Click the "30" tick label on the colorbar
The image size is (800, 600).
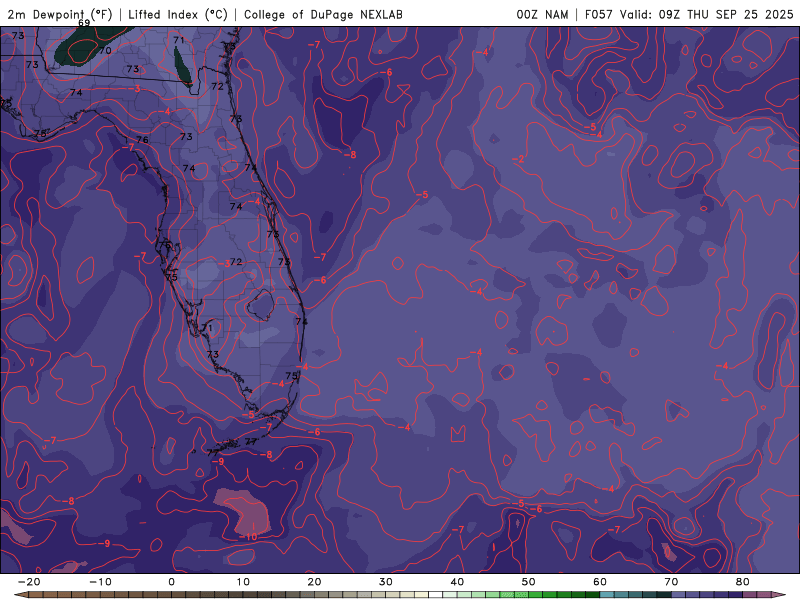386,582
